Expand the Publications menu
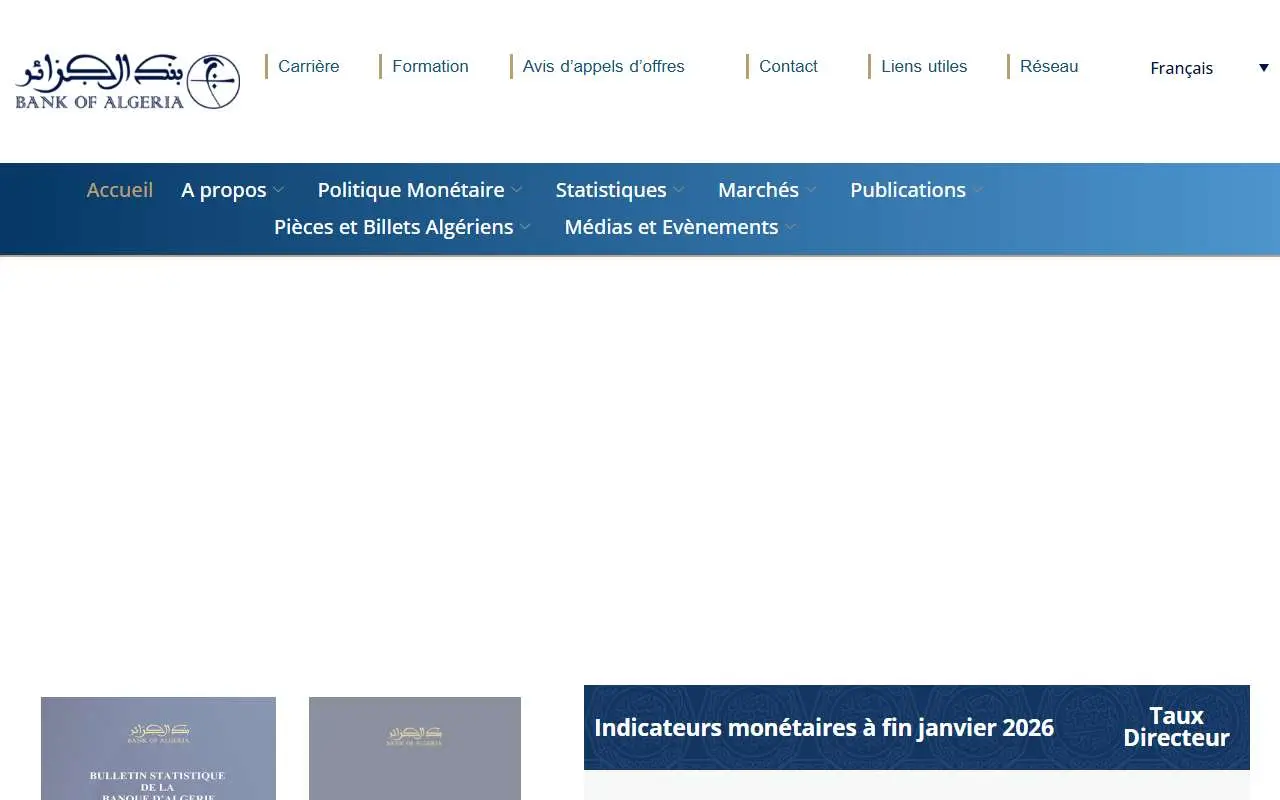1280x800 pixels. [x=917, y=190]
